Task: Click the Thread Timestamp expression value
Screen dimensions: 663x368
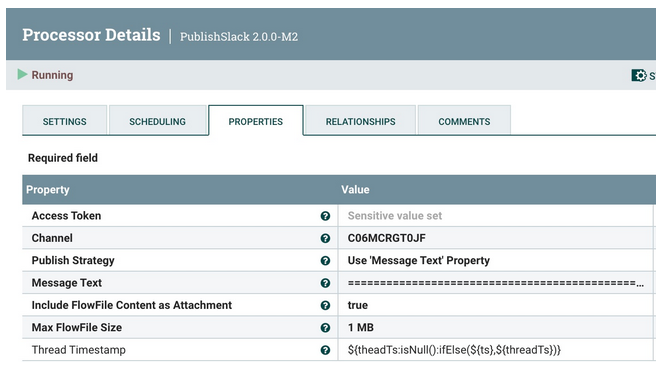Action: [454, 350]
